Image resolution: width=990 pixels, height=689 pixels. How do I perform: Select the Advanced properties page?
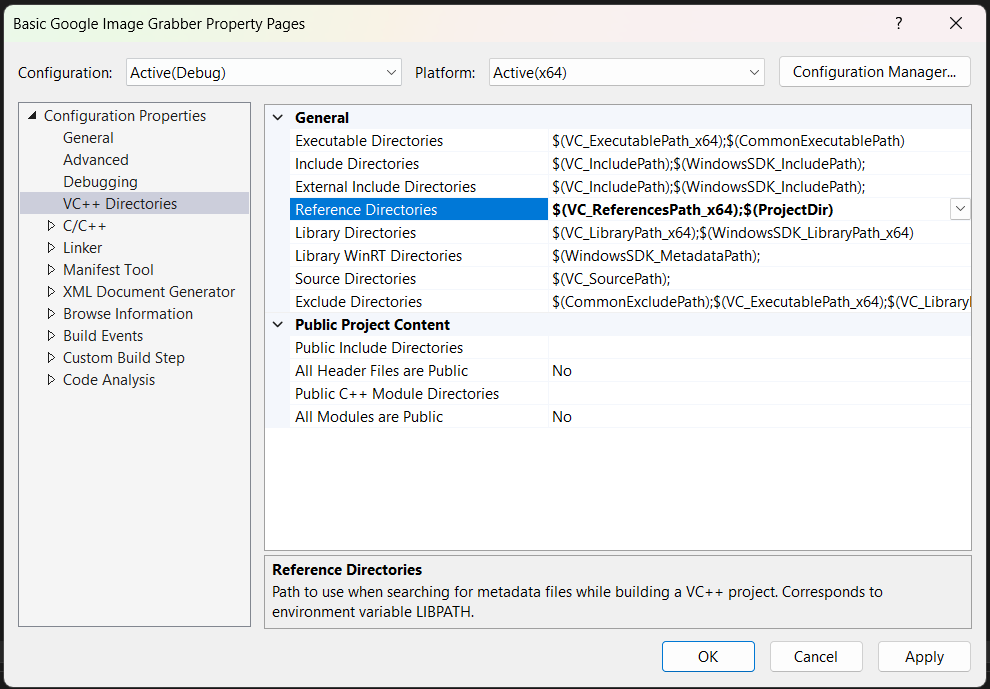click(95, 160)
